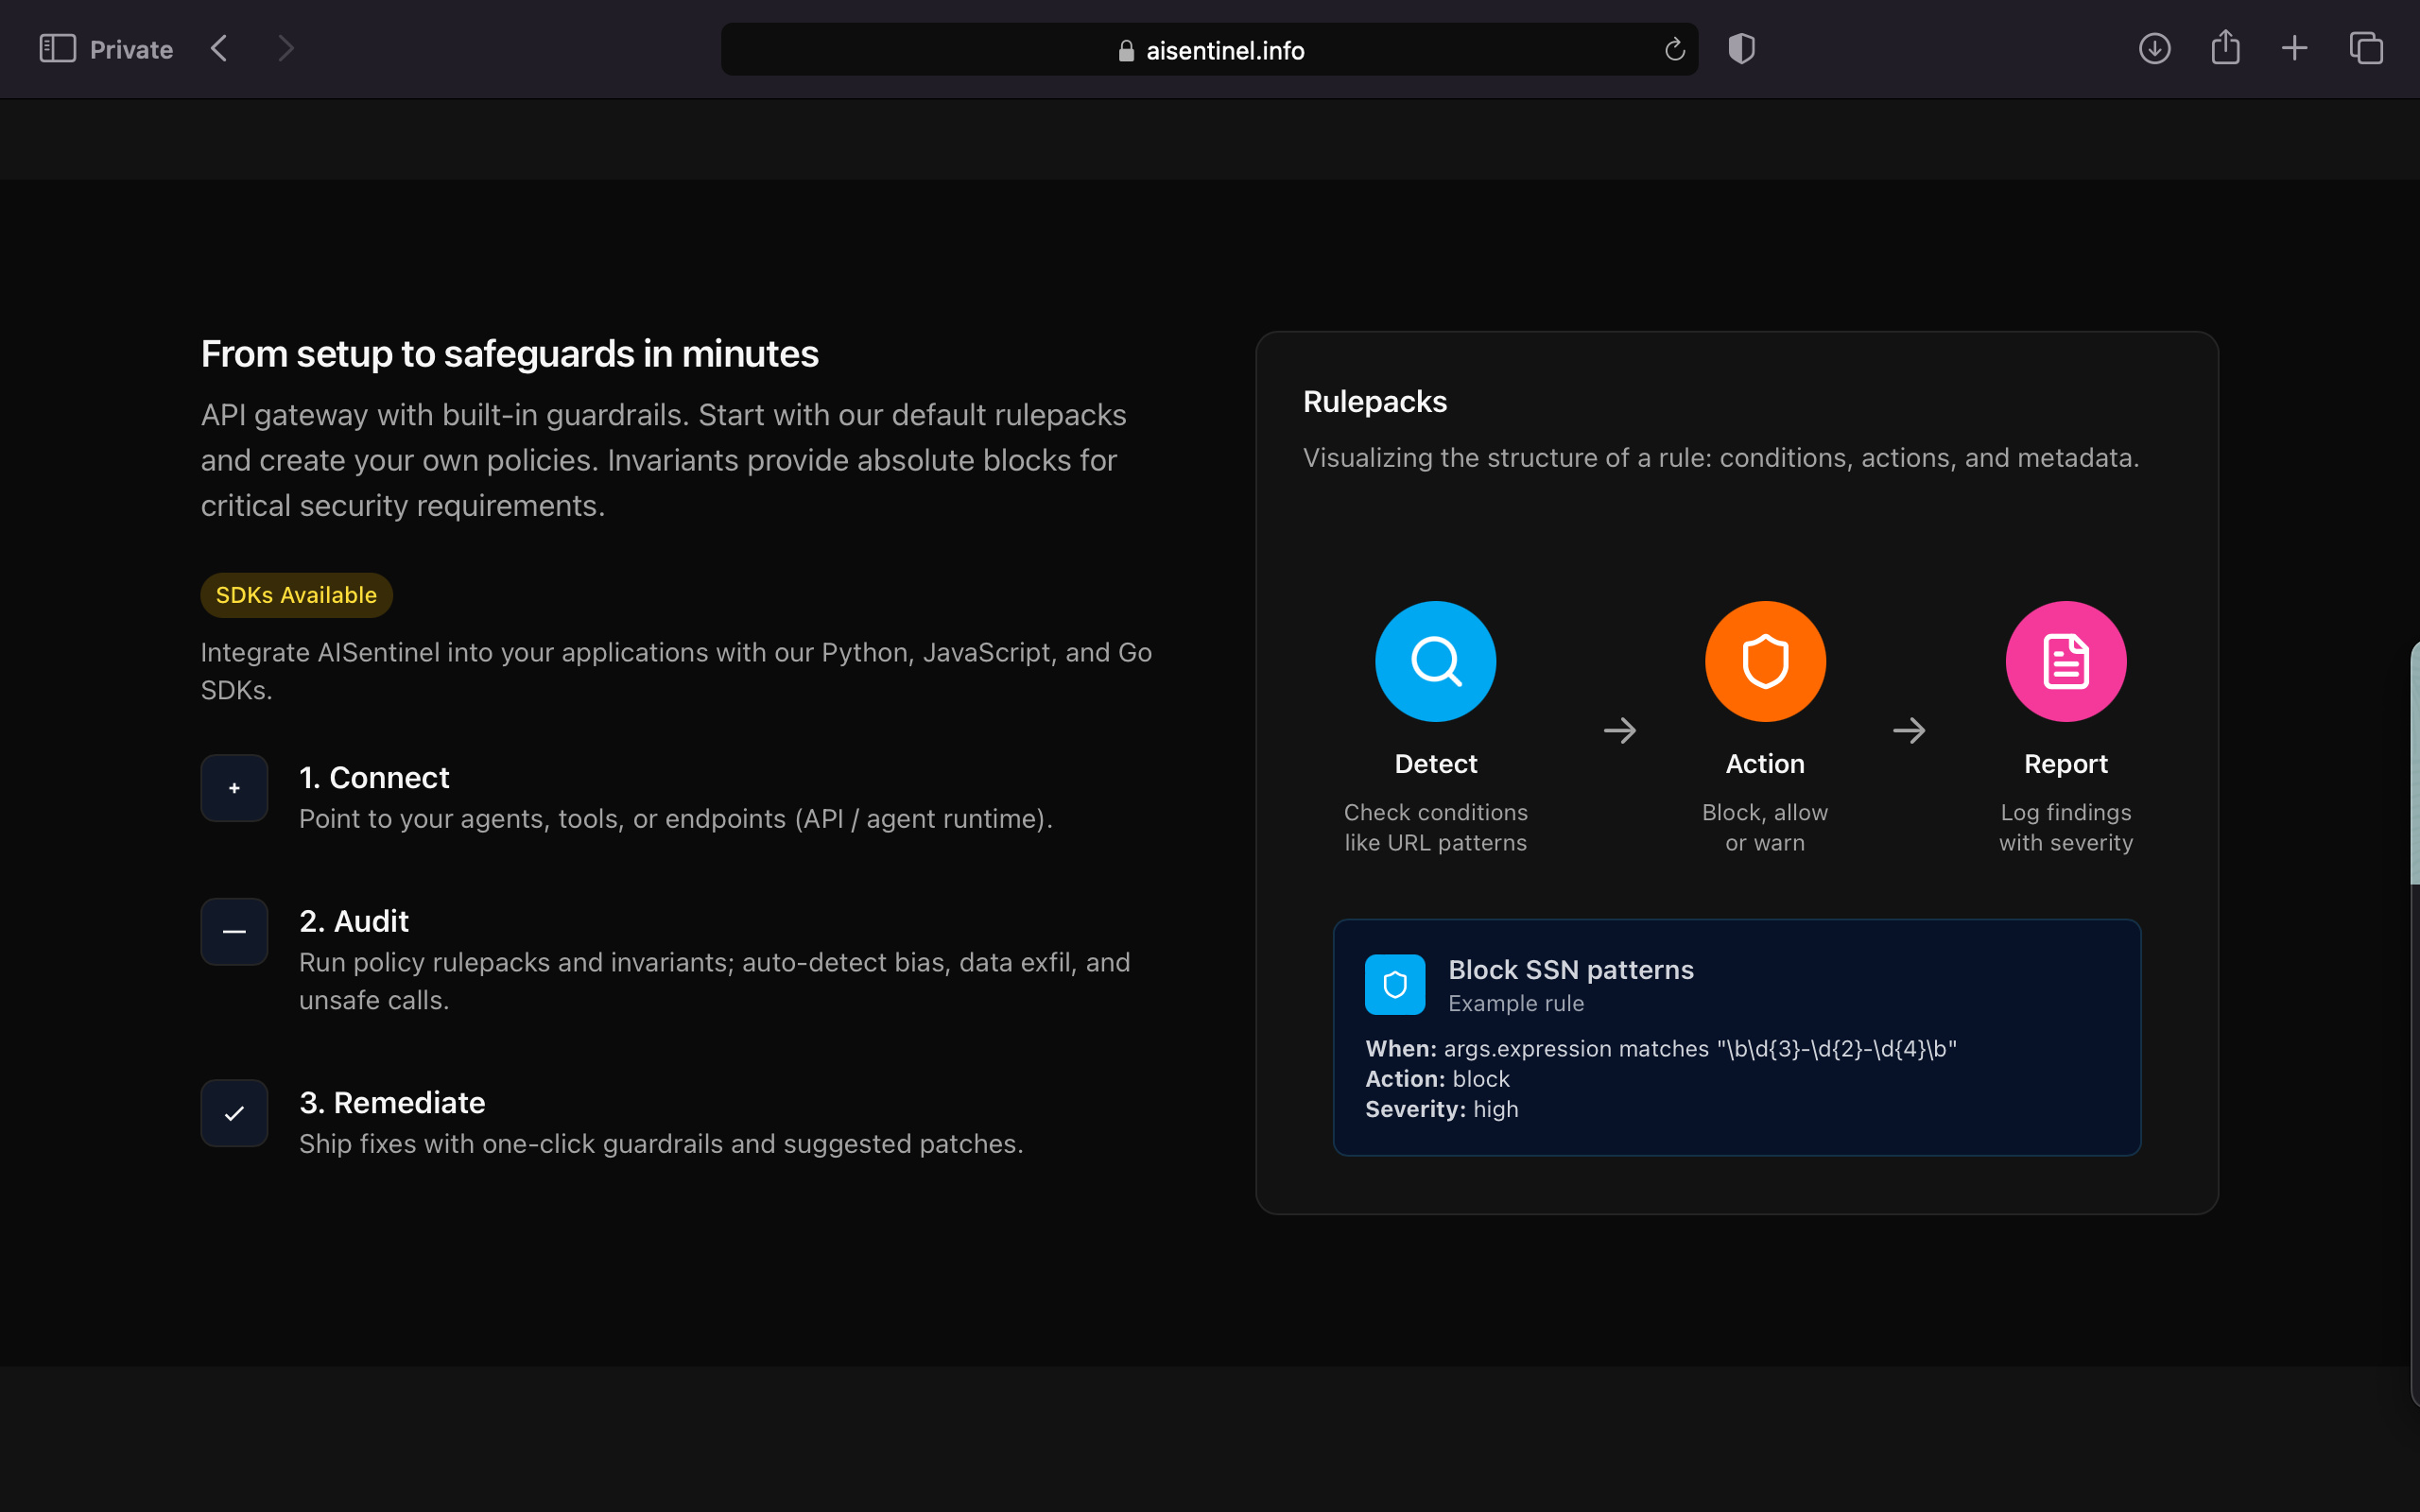This screenshot has height=1512, width=2420.
Task: Open the downloads icon in toolbar
Action: tap(2154, 49)
